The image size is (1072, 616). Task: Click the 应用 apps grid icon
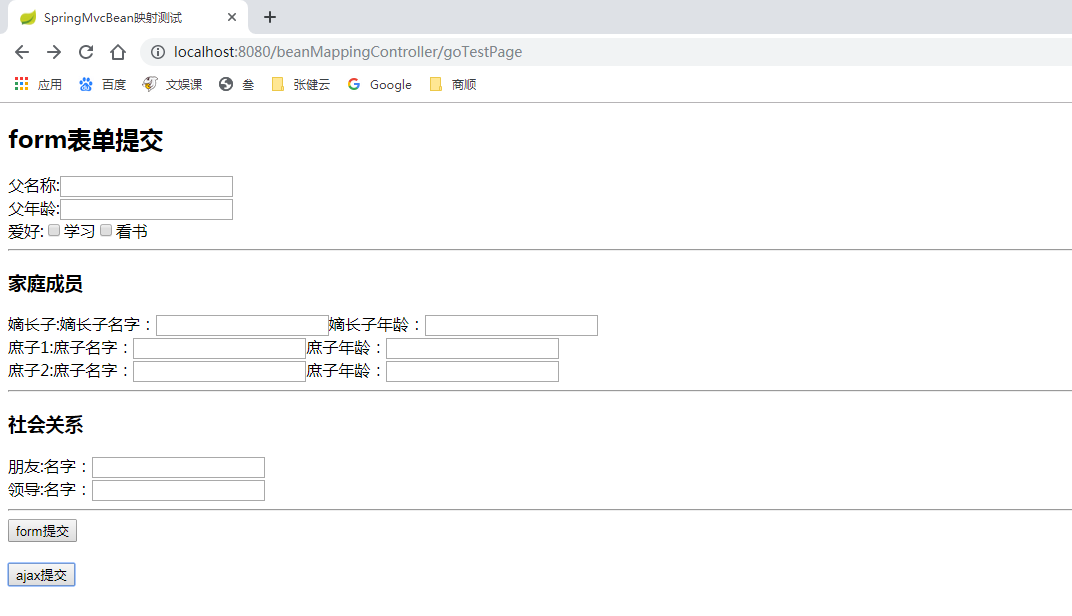coord(20,84)
